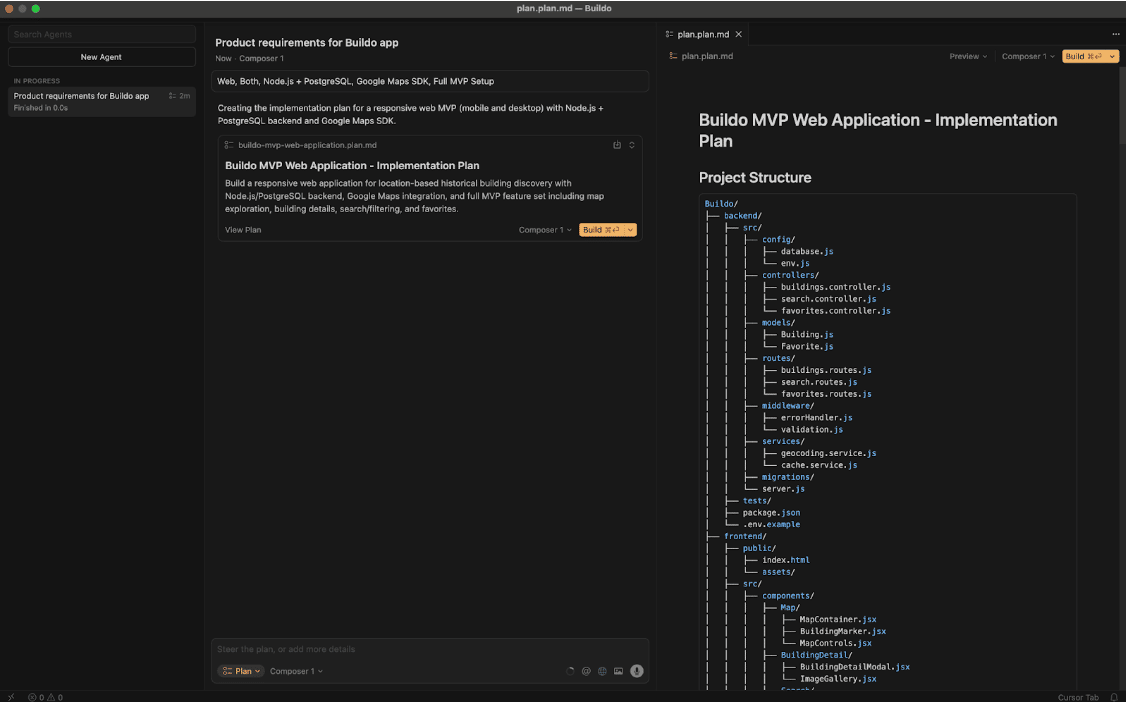Click 'ImageGallery.jsx' in project tree
The height and width of the screenshot is (702, 1126).
point(838,678)
